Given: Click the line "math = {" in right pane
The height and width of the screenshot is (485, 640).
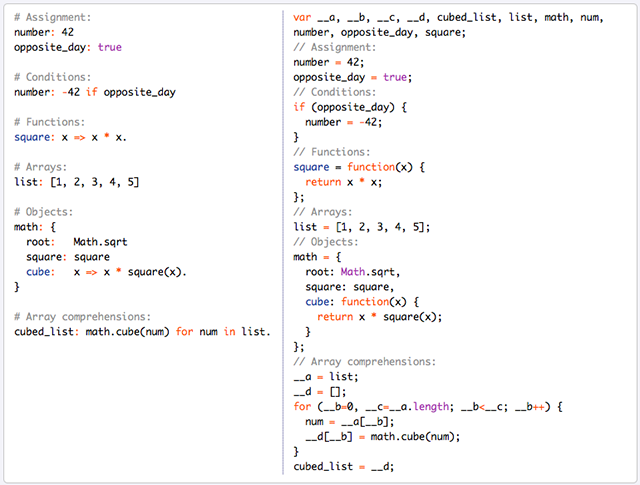Looking at the screenshot, I should point(317,257).
